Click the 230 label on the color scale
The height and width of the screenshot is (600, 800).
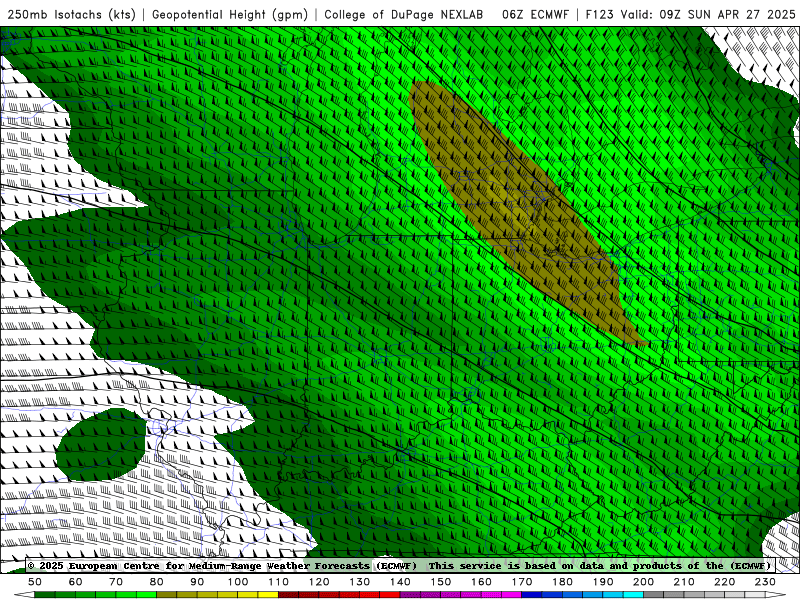[x=765, y=582]
